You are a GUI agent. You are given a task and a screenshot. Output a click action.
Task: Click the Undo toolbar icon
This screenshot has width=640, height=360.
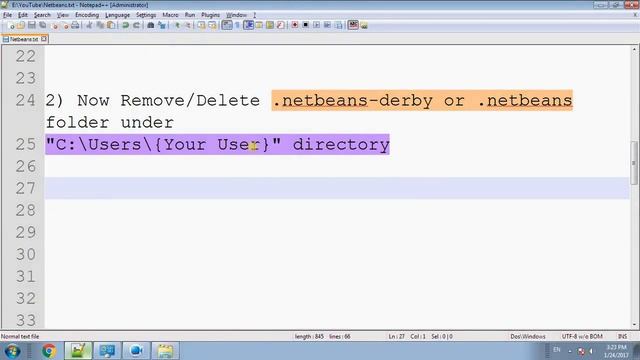pyautogui.click(x=125, y=25)
